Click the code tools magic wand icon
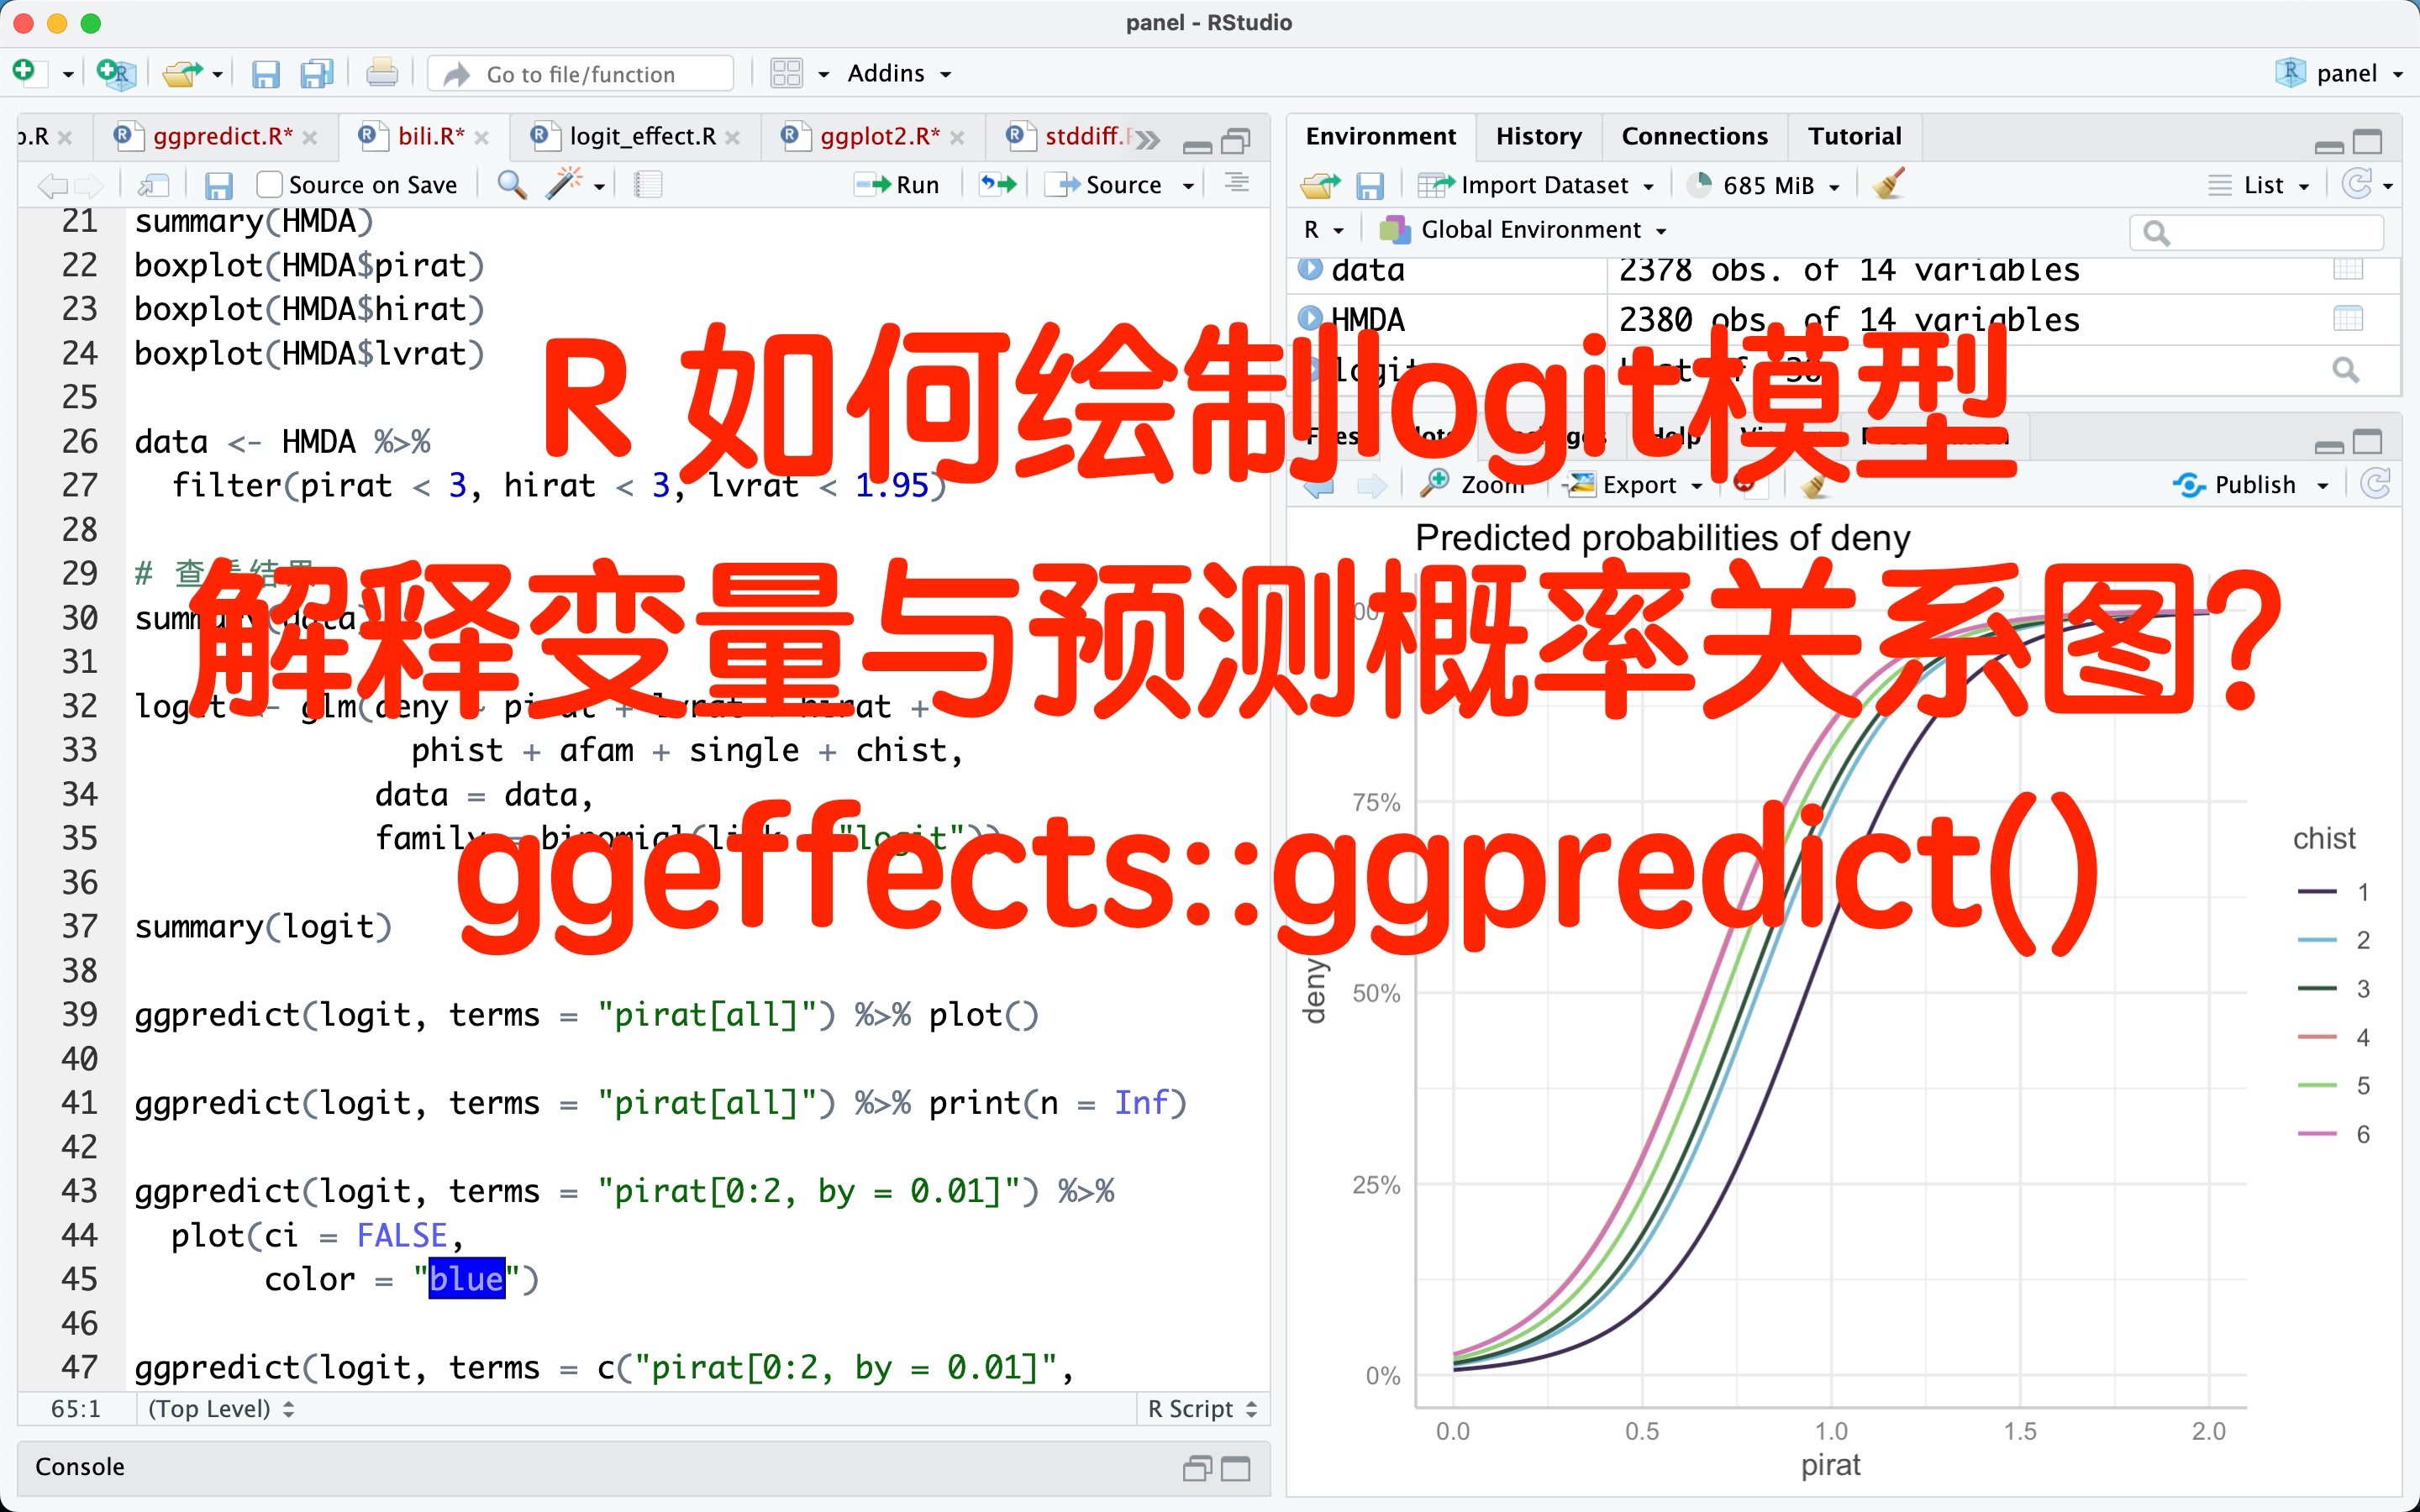Viewport: 2420px width, 1512px height. (566, 182)
